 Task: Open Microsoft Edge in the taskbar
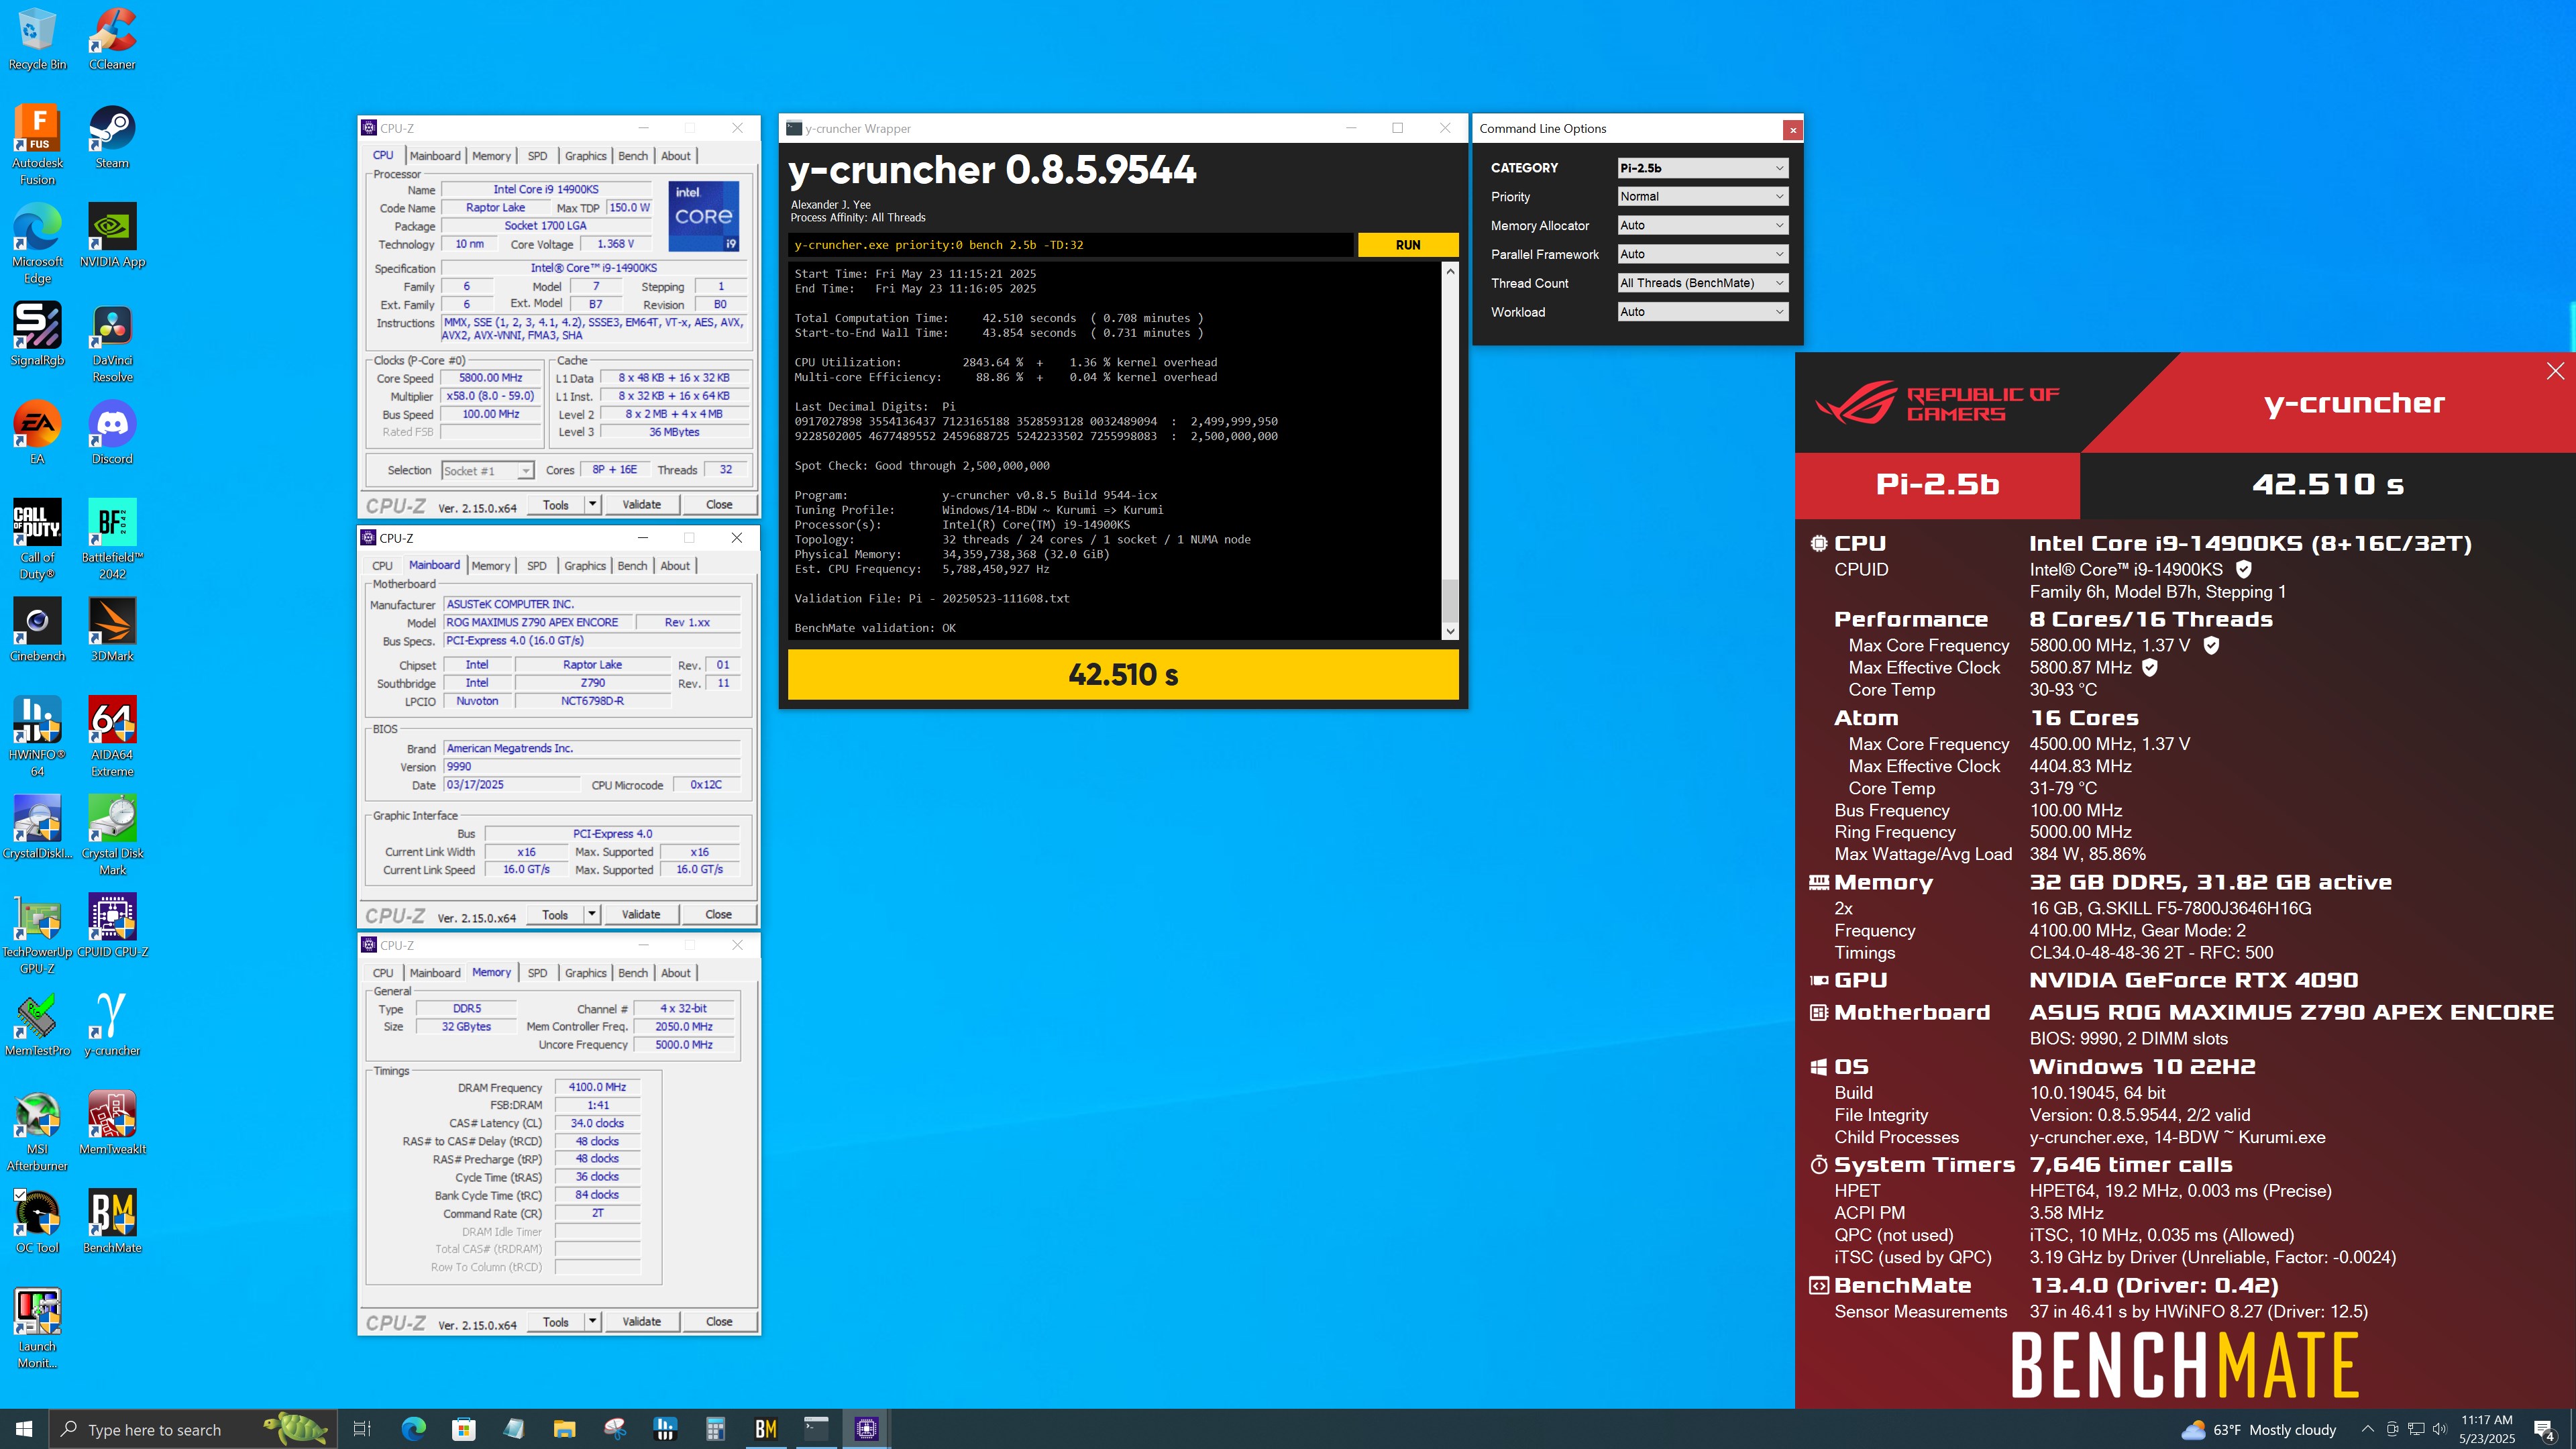click(x=413, y=1429)
